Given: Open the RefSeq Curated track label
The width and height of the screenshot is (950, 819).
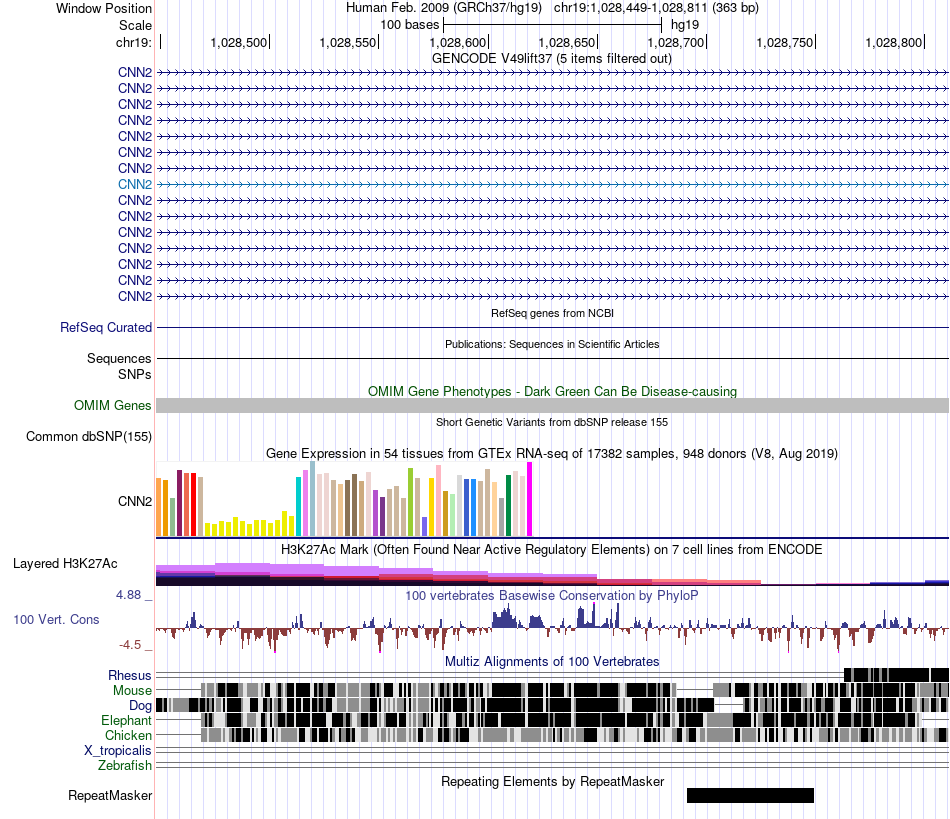Looking at the screenshot, I should click(105, 328).
